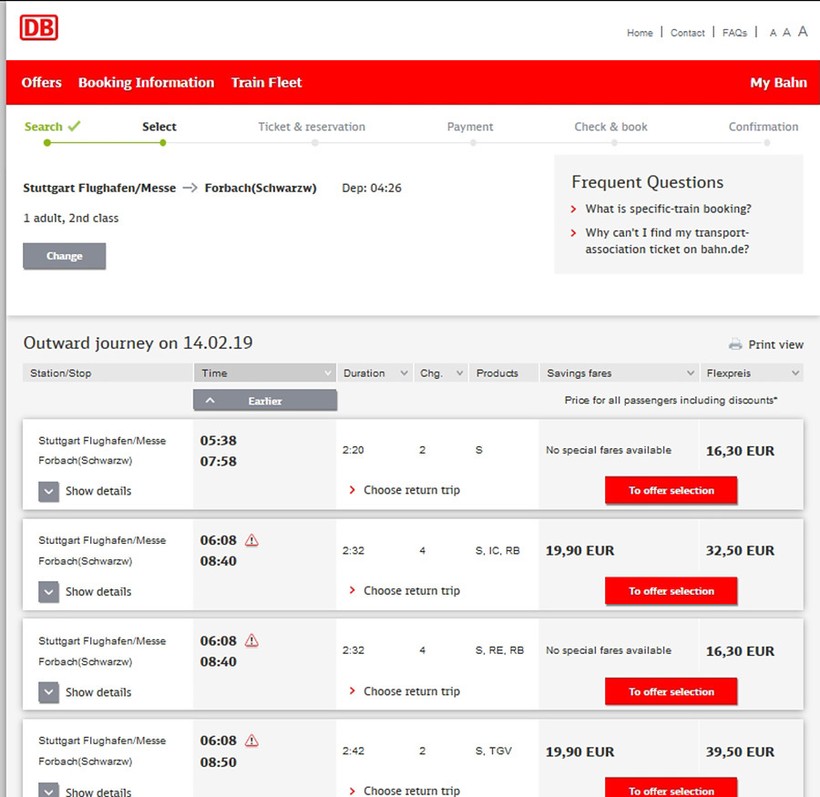Click warning triangle on 06:08–08:40 IC trip
This screenshot has height=797, width=820.
coord(252,541)
